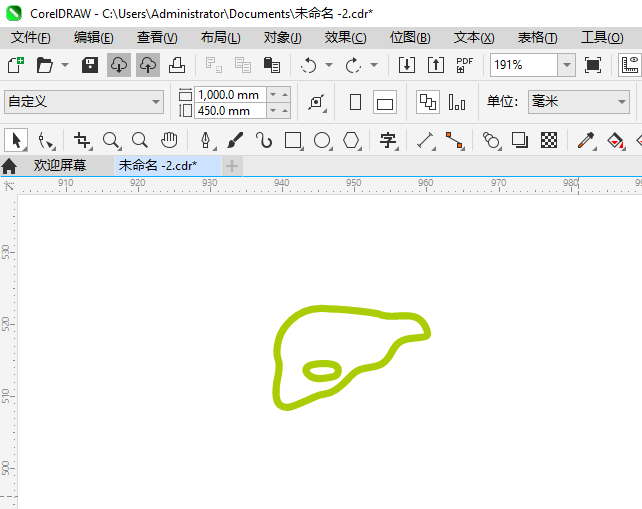Open the units dropdown
This screenshot has height=509, width=642.
click(x=579, y=102)
